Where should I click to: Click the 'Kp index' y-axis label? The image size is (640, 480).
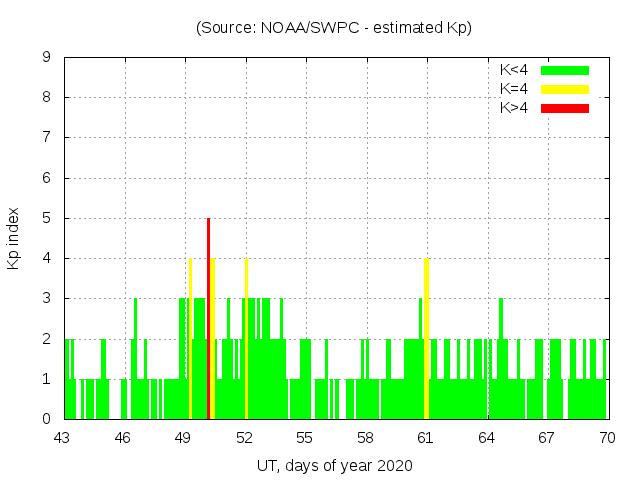(14, 238)
